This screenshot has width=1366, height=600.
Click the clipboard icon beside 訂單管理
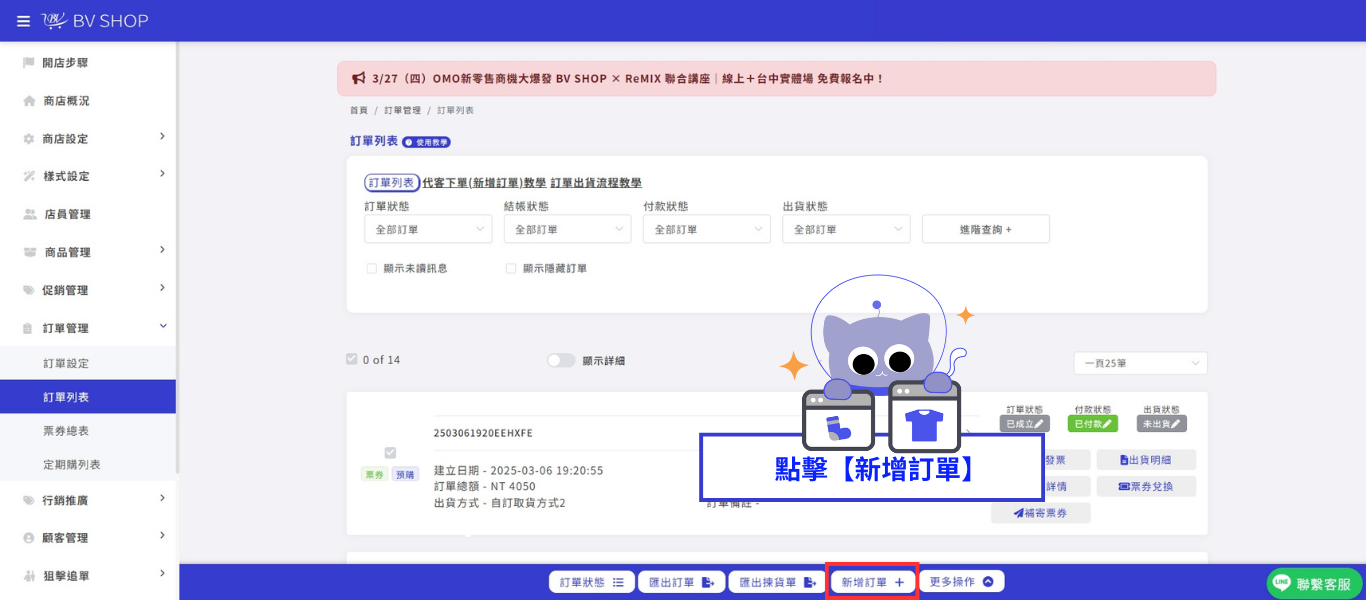(29, 328)
